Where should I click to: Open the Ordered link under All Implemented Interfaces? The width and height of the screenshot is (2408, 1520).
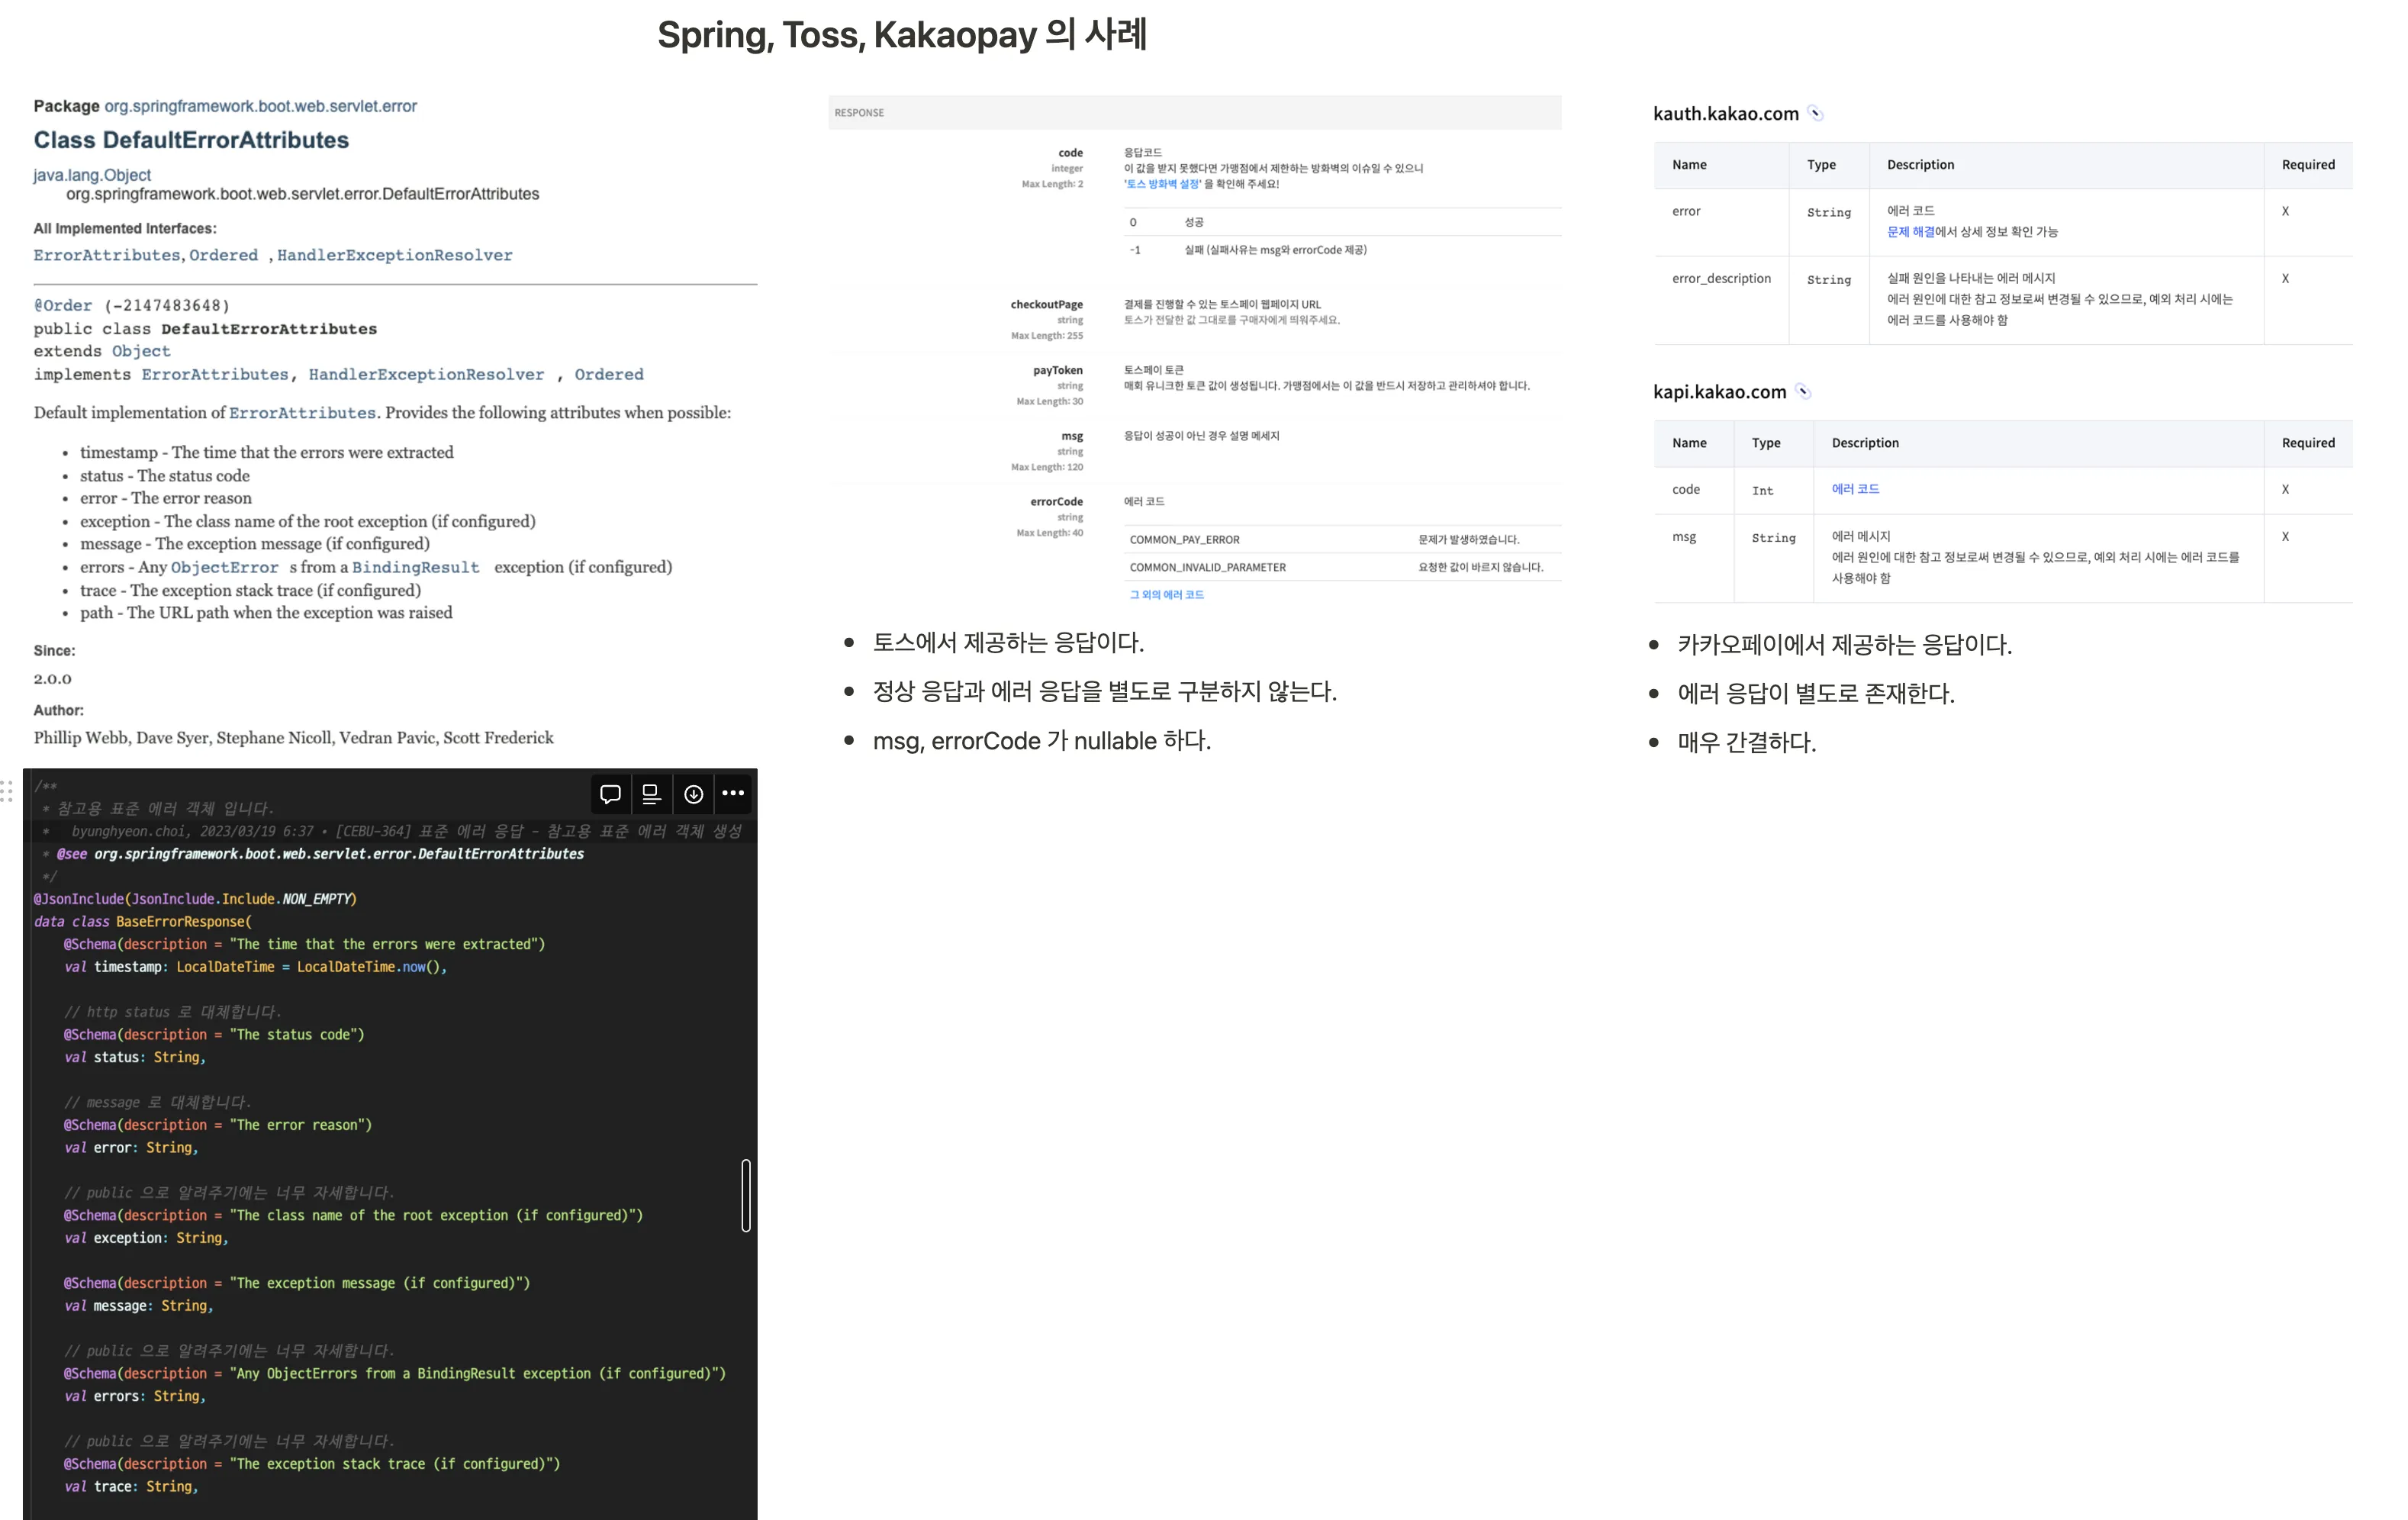tap(224, 255)
